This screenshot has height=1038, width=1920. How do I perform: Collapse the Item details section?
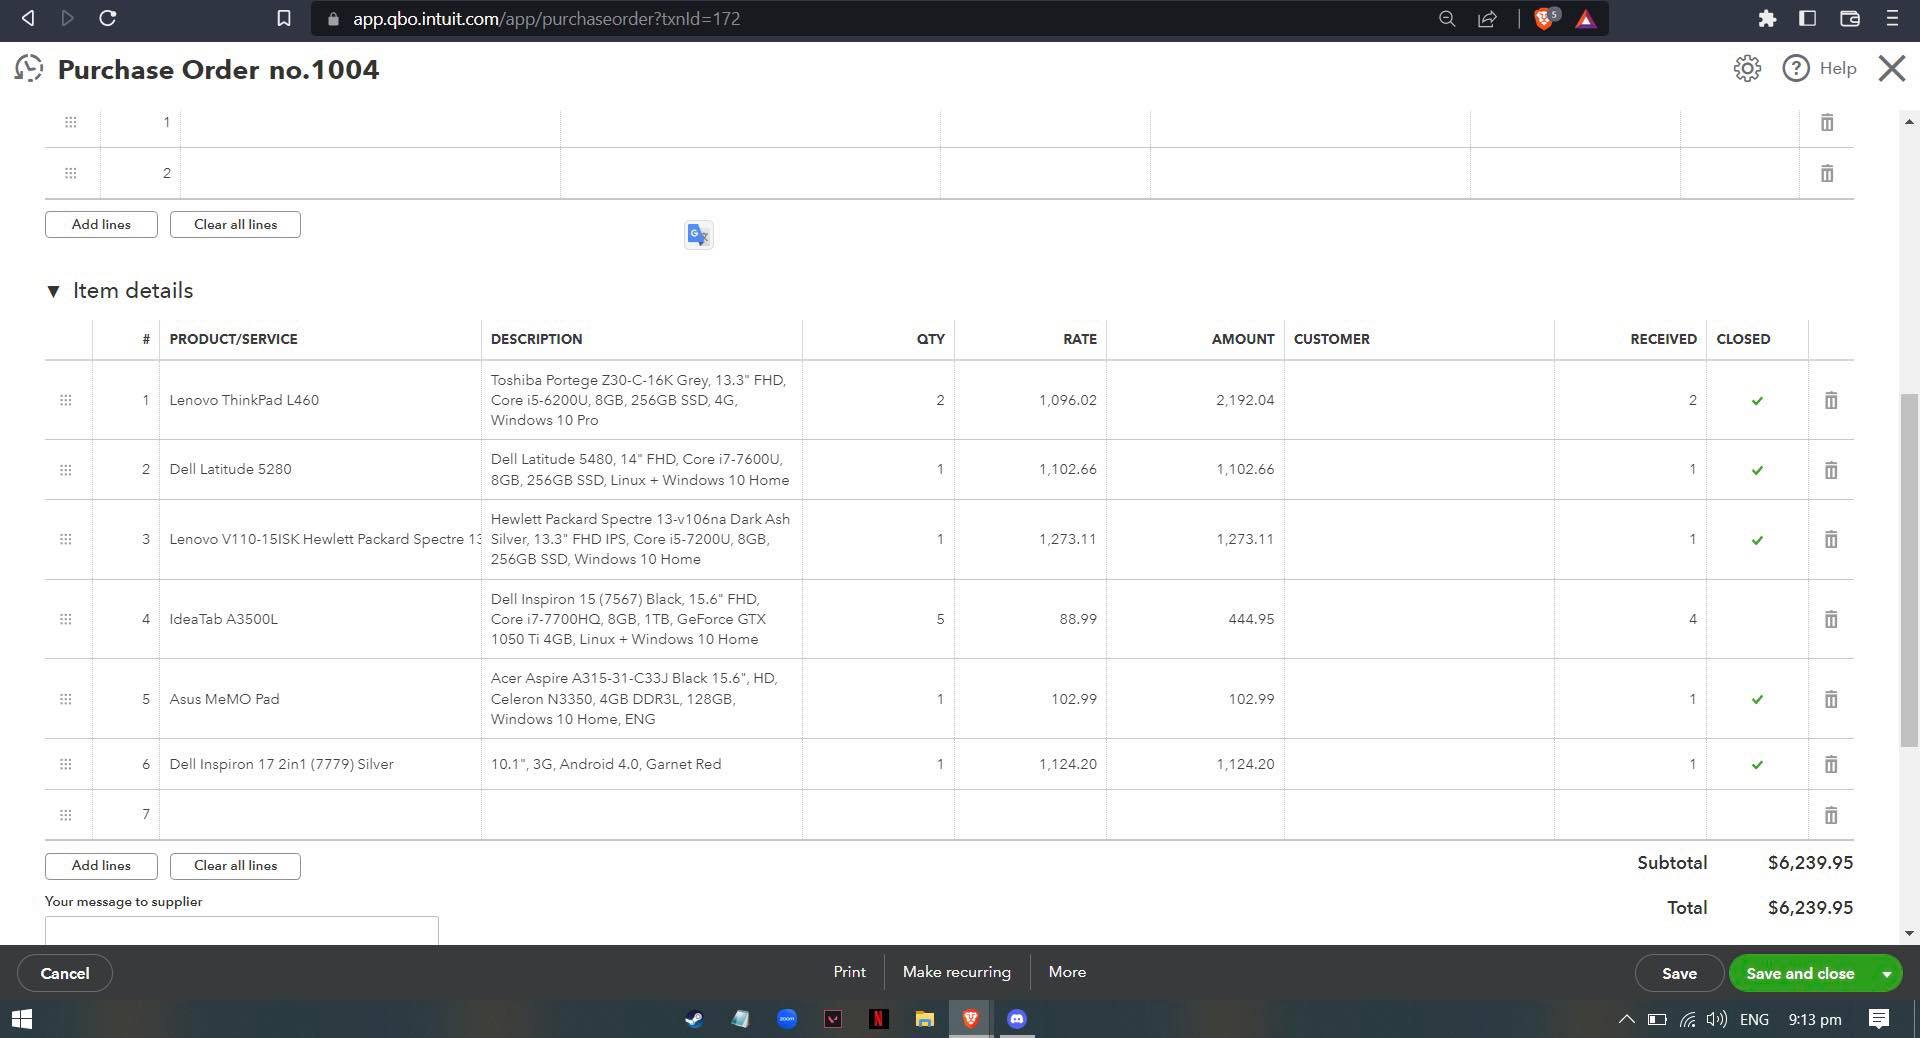pyautogui.click(x=53, y=291)
